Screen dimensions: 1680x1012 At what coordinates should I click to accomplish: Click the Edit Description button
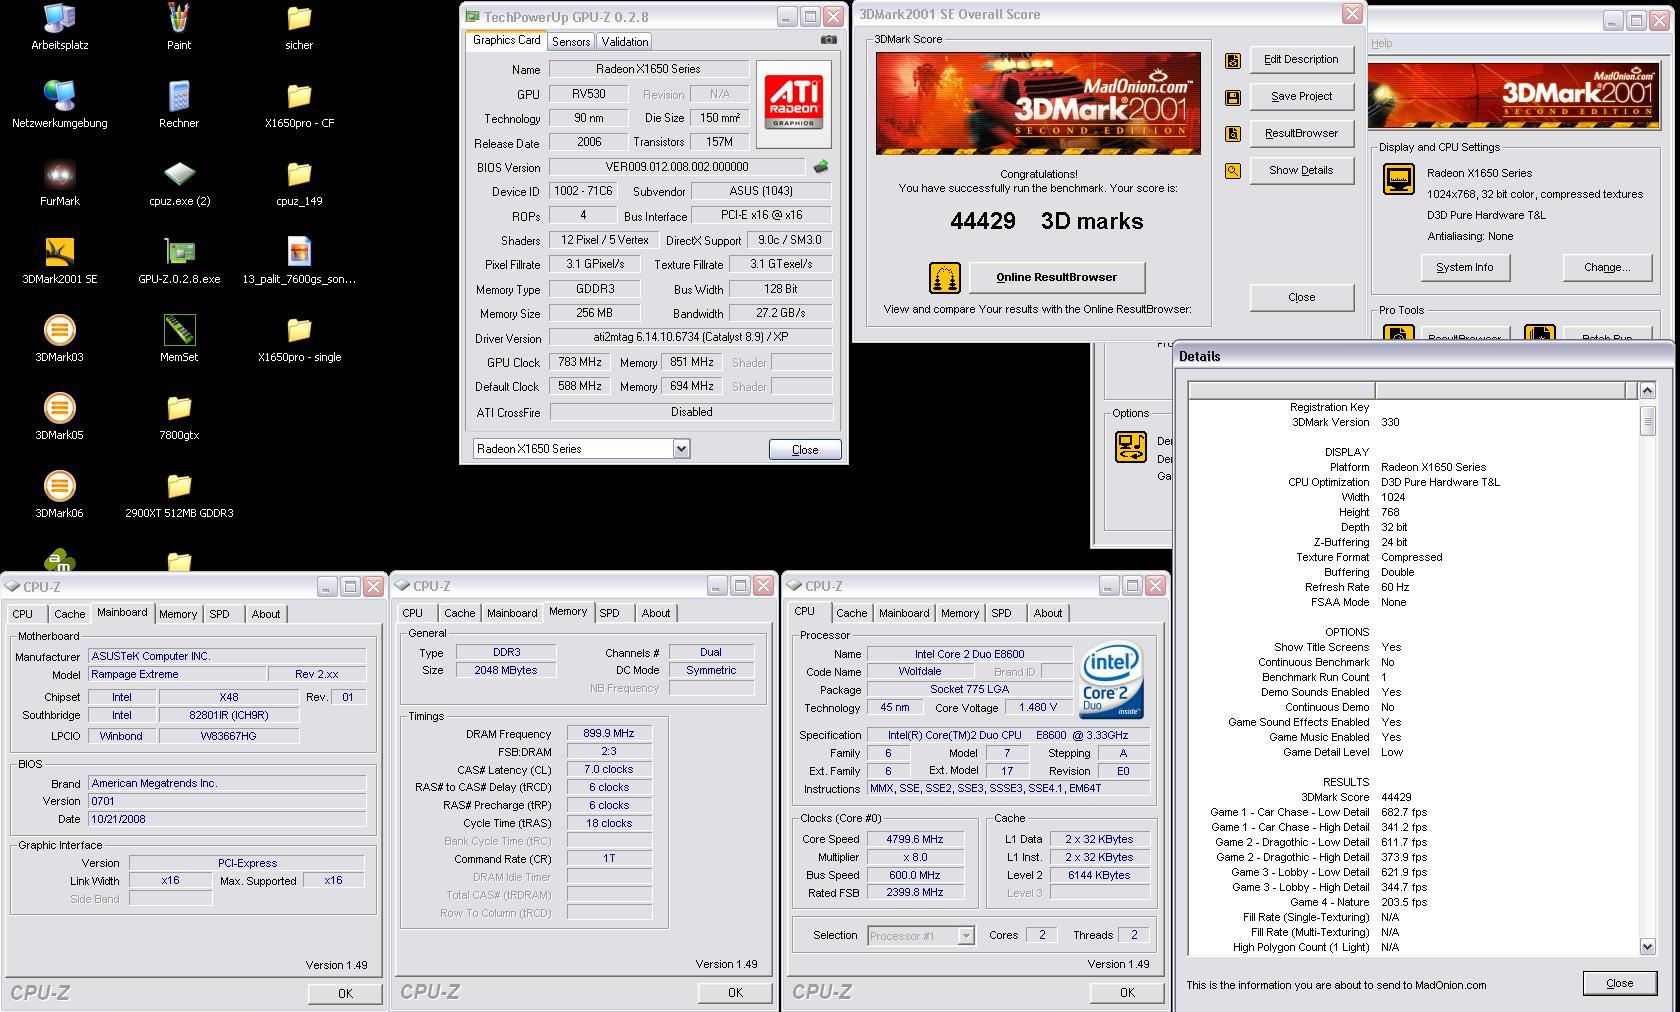[x=1301, y=59]
